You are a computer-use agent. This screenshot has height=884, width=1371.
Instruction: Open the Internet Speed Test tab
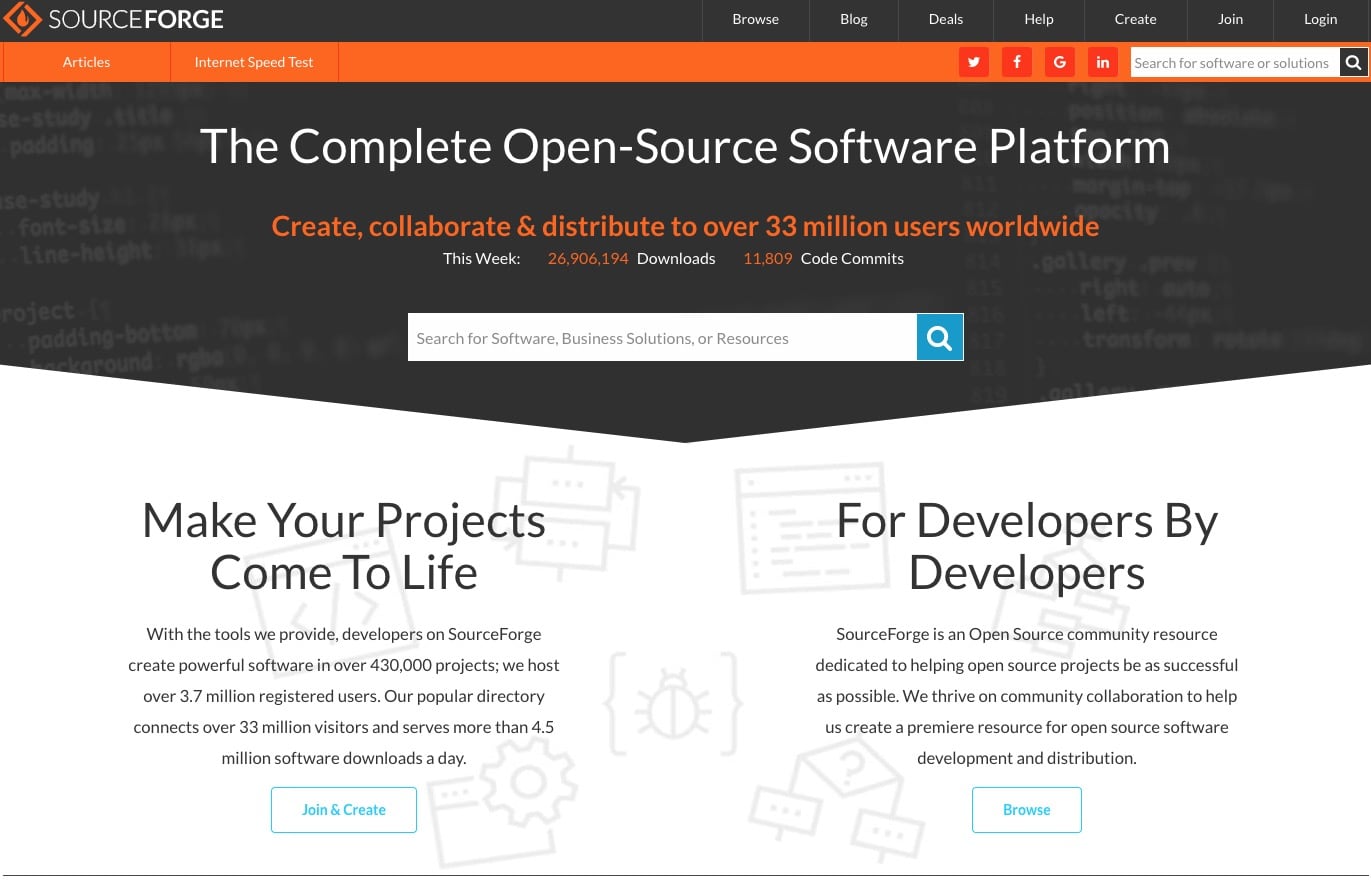tap(253, 62)
